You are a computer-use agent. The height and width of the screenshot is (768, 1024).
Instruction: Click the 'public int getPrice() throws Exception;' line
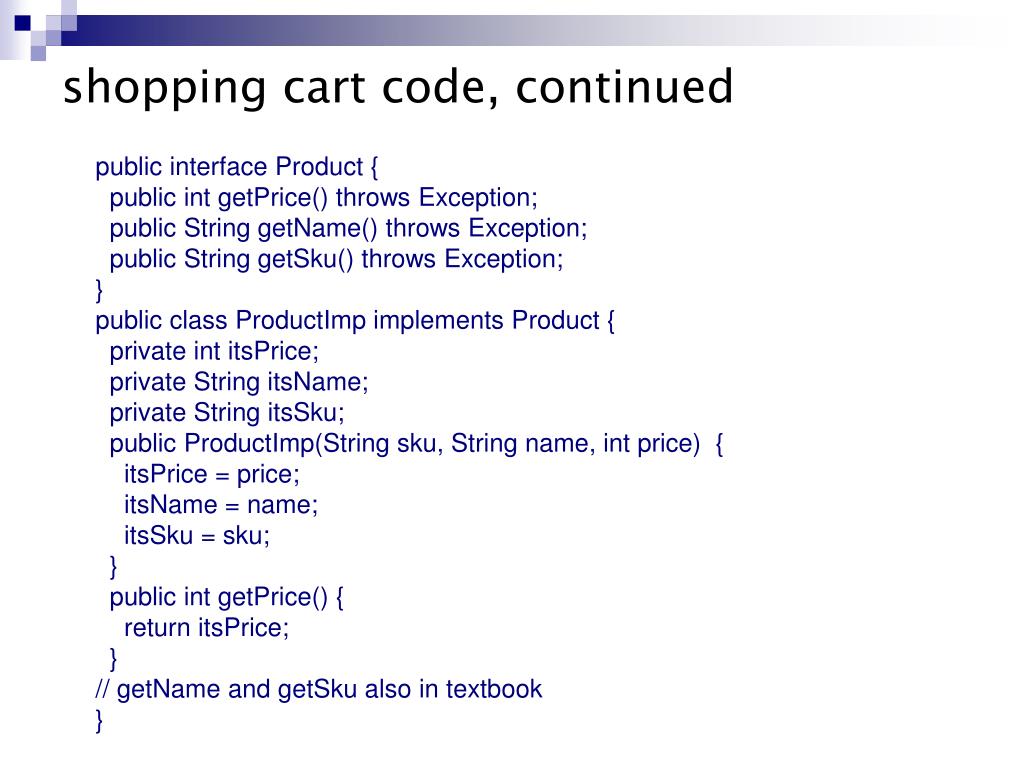click(323, 198)
